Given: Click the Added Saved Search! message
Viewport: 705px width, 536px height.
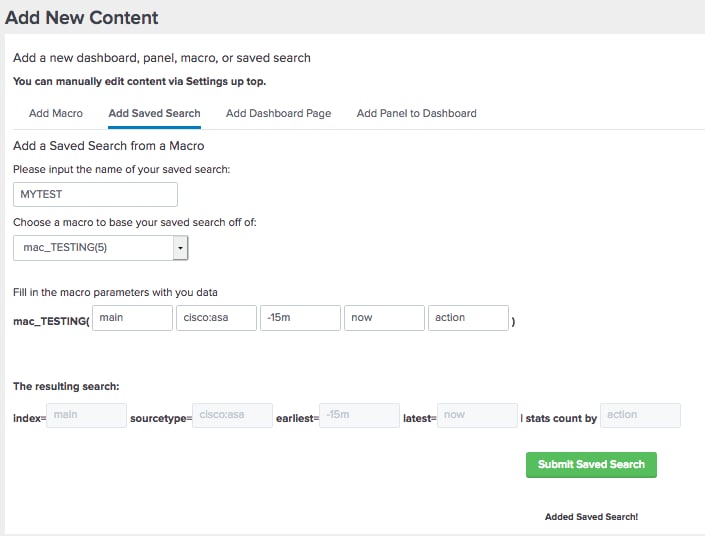Looking at the screenshot, I should click(x=591, y=517).
